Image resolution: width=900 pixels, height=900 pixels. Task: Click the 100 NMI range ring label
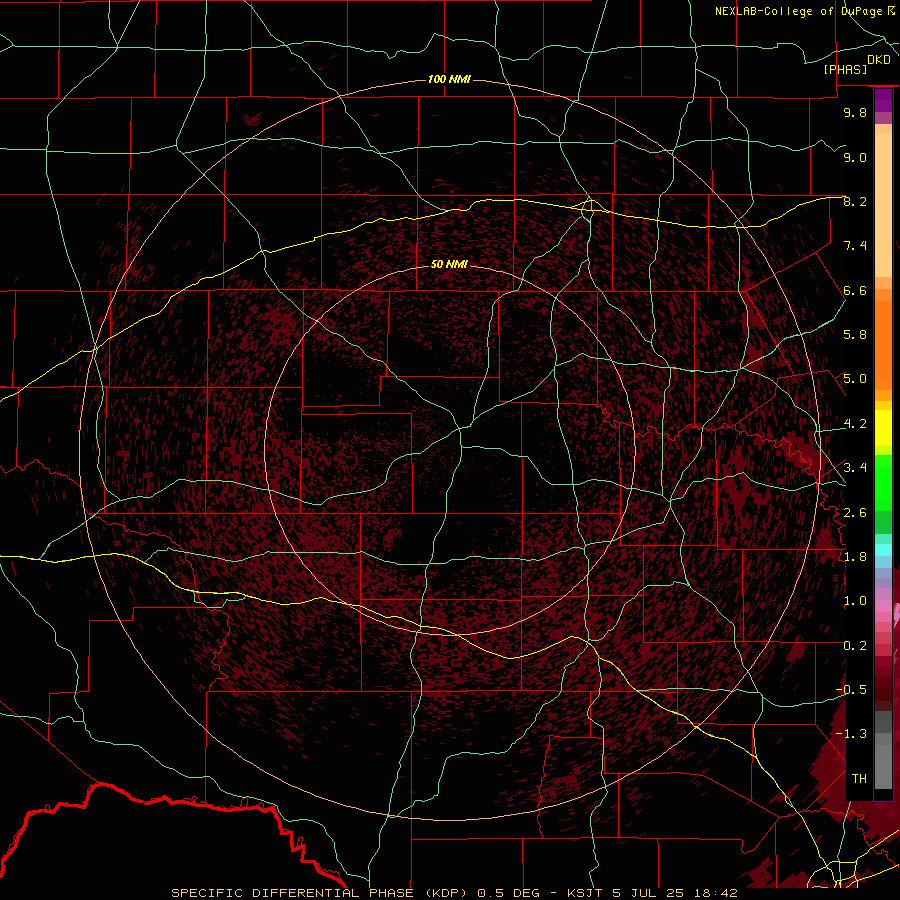click(449, 79)
